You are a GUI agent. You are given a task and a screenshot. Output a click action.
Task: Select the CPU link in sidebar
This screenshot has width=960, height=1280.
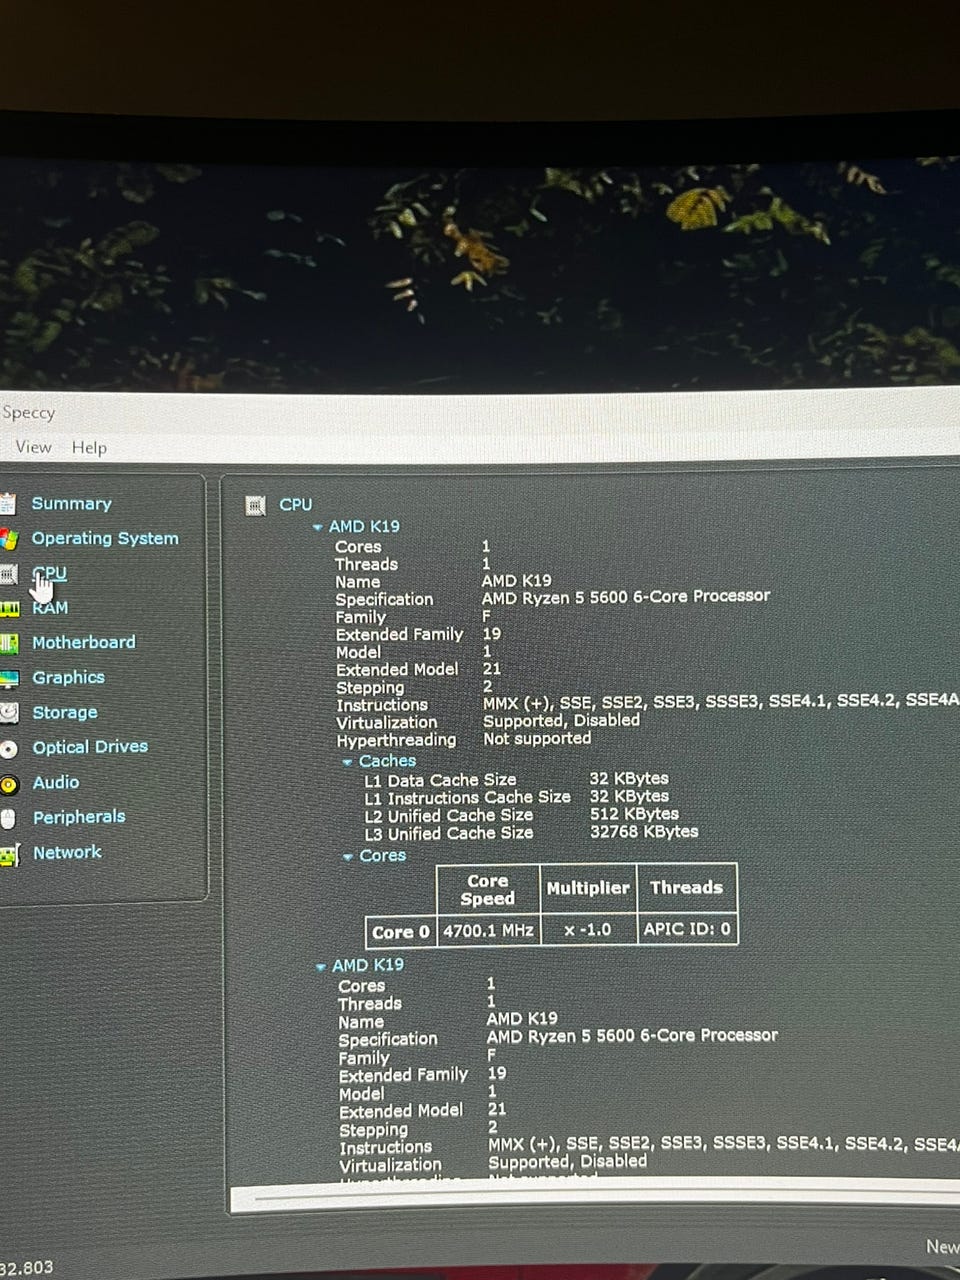point(49,573)
